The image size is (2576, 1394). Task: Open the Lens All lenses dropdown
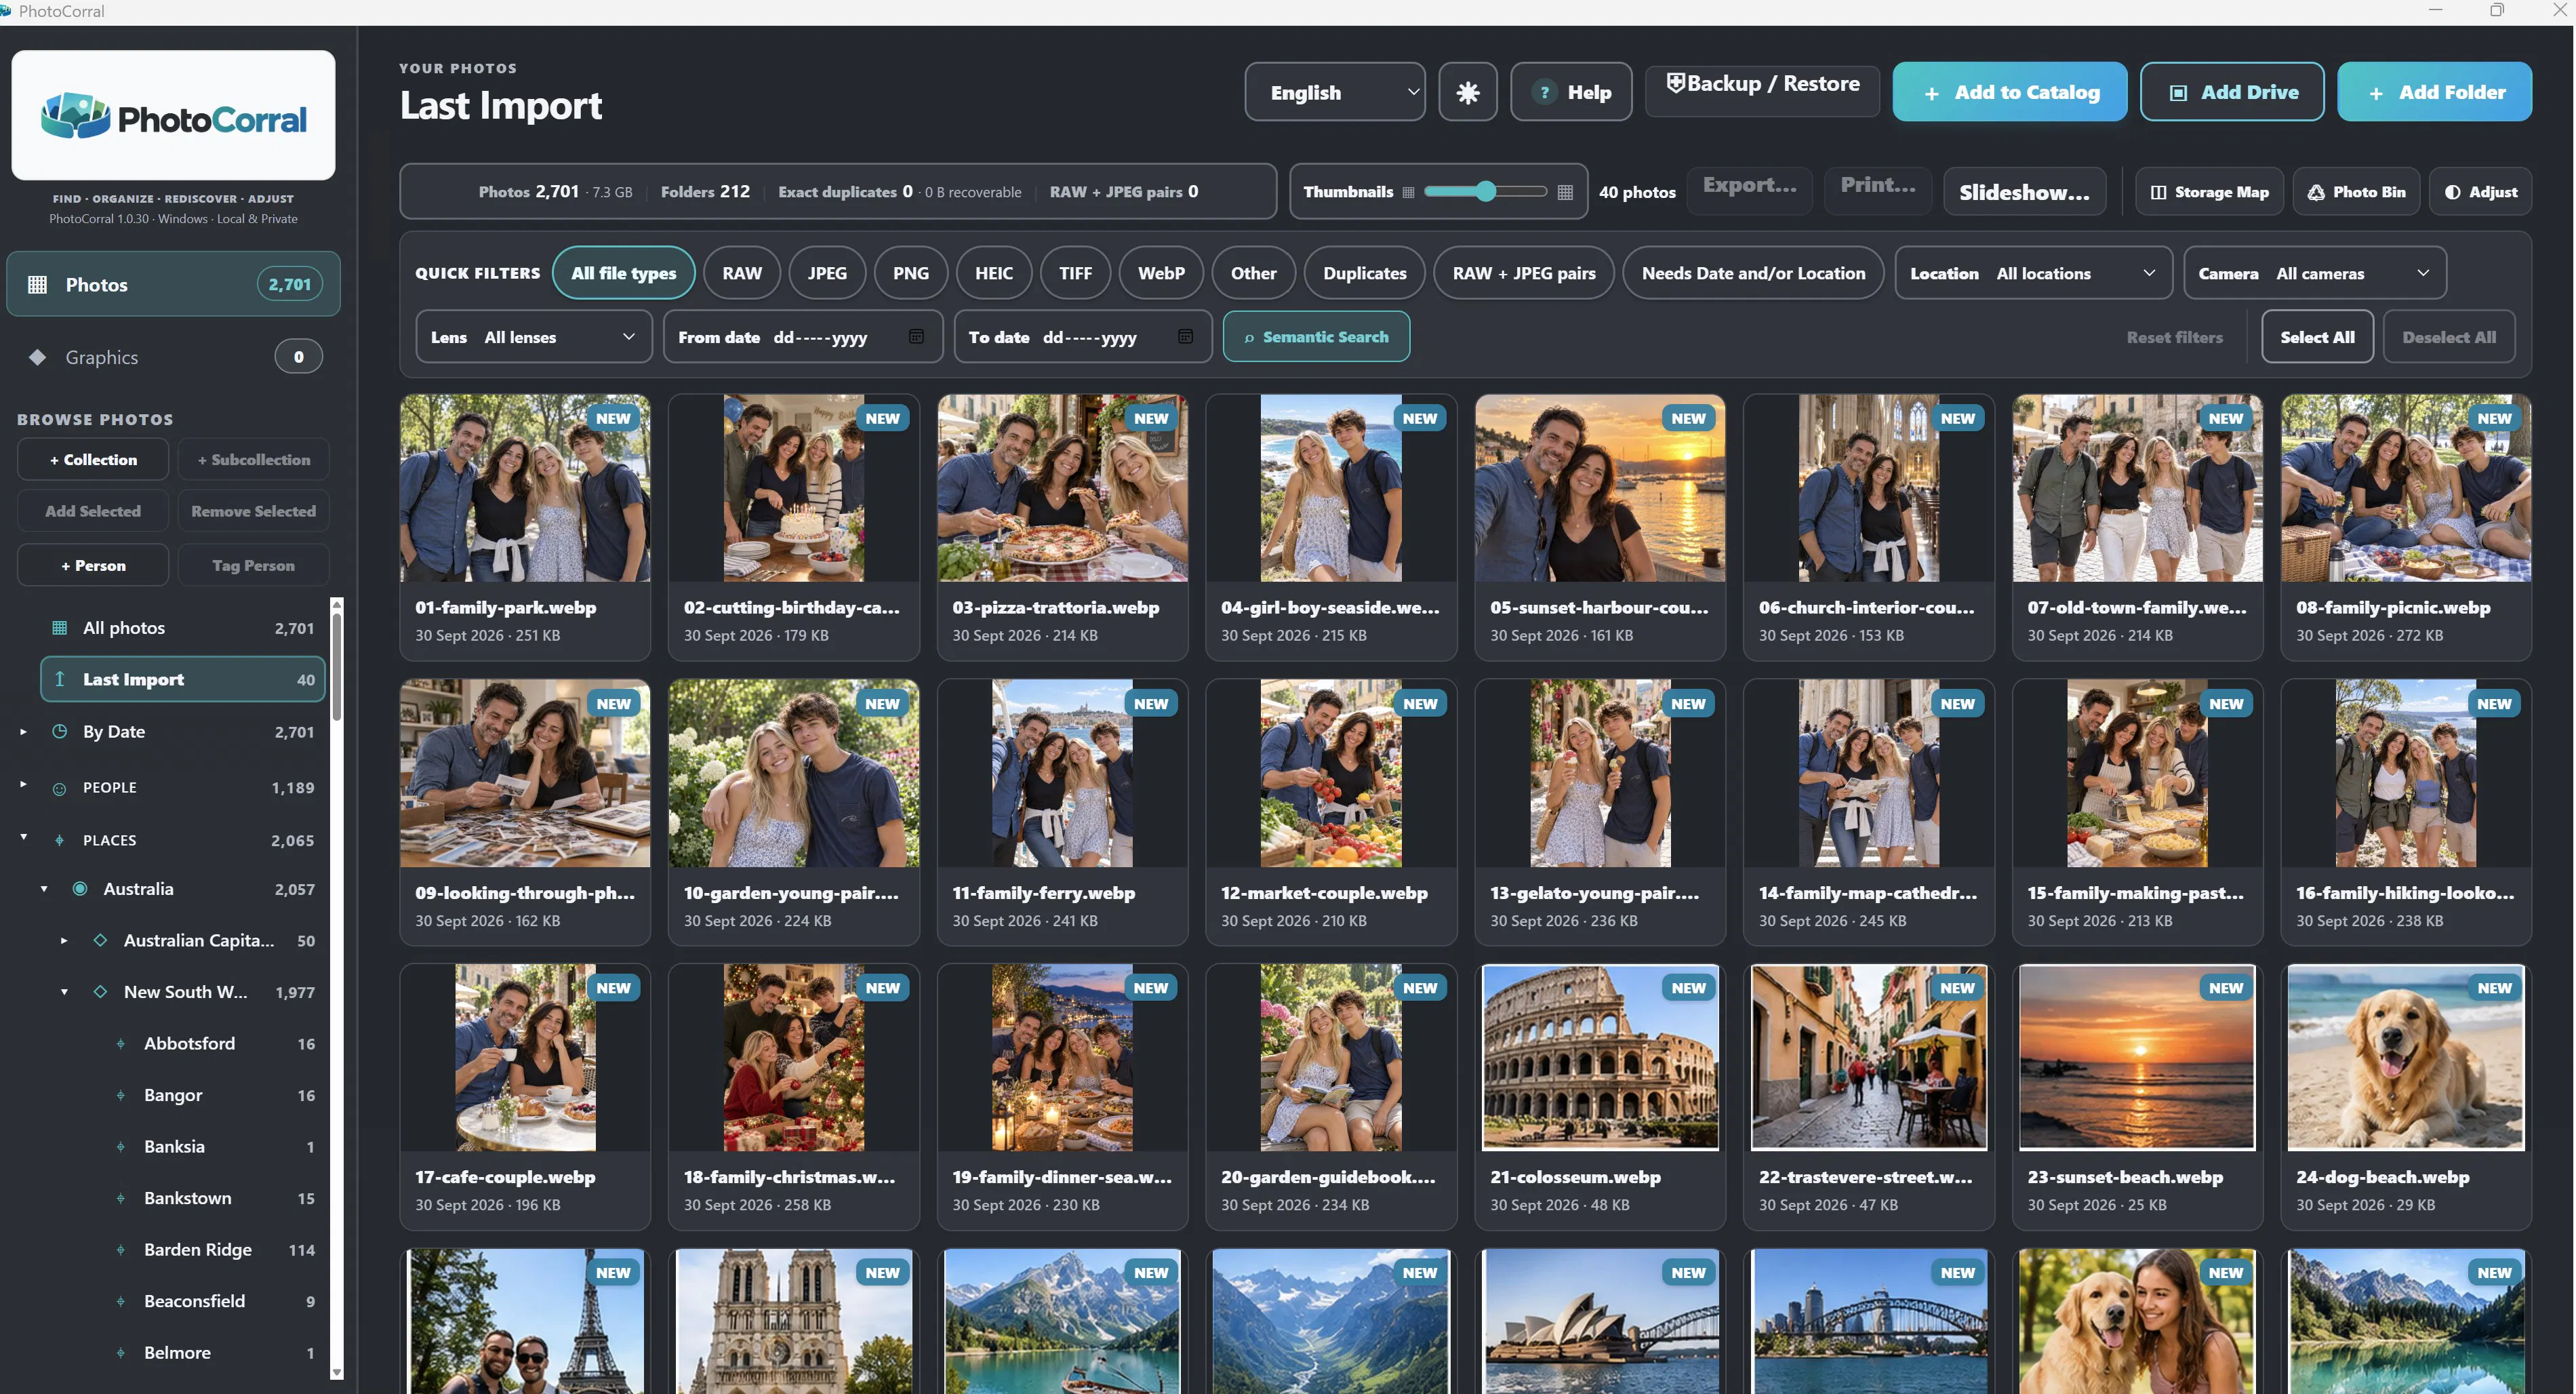pos(533,337)
